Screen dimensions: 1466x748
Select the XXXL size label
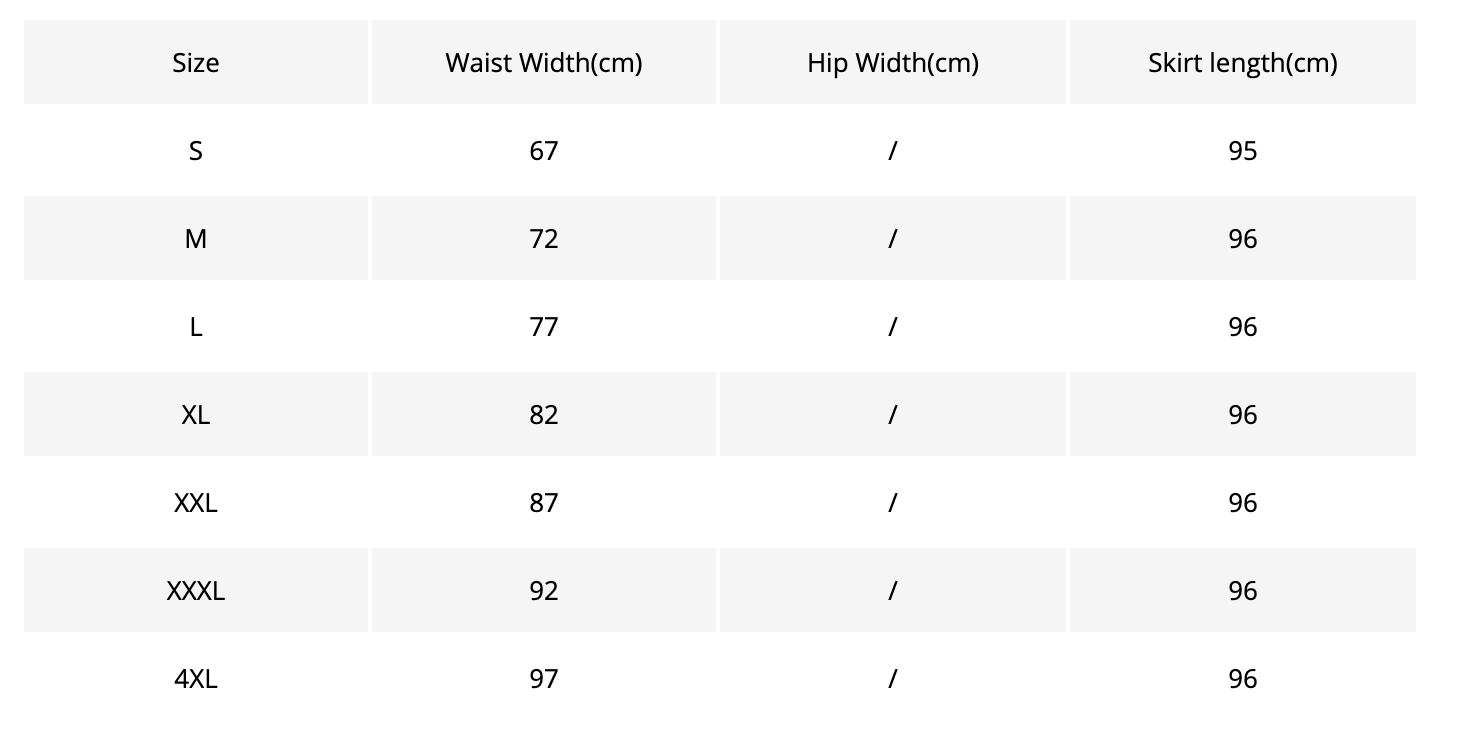click(196, 590)
